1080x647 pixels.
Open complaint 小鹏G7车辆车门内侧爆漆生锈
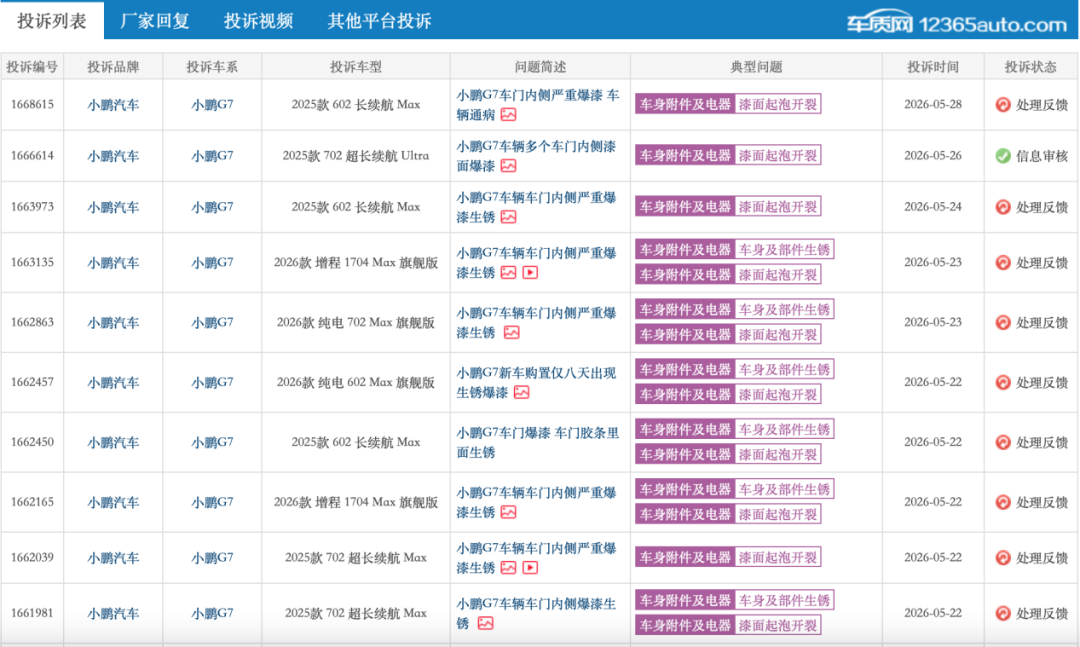pyautogui.click(x=536, y=613)
